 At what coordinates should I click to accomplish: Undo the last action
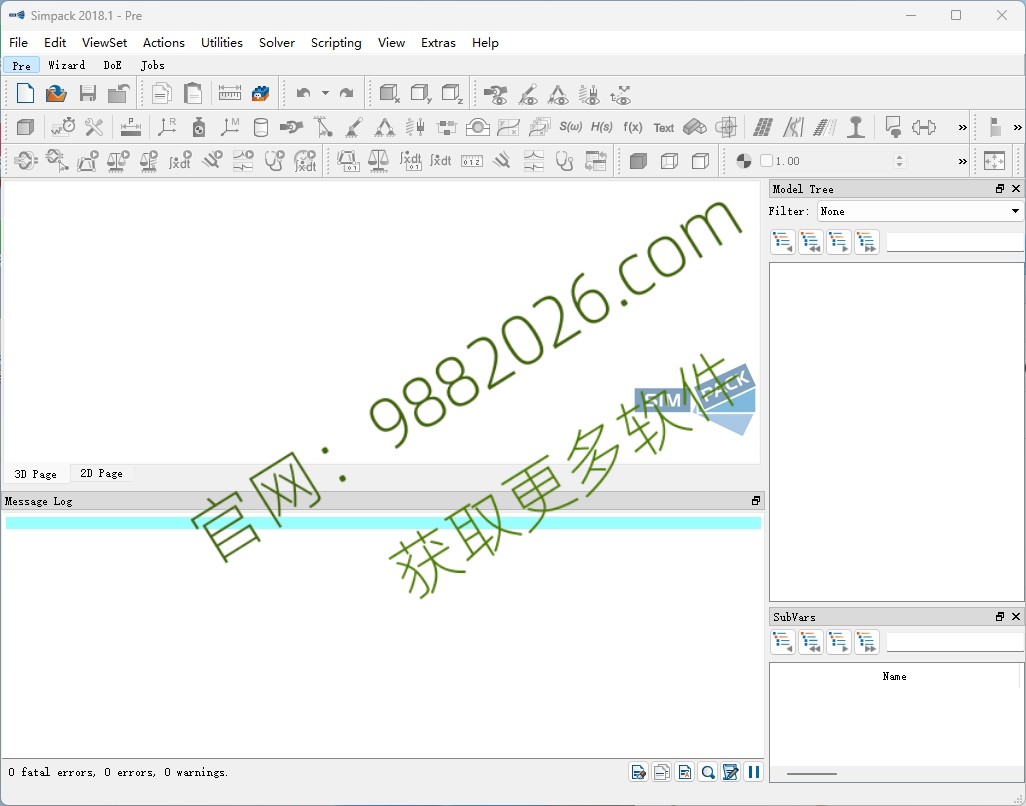(x=303, y=94)
